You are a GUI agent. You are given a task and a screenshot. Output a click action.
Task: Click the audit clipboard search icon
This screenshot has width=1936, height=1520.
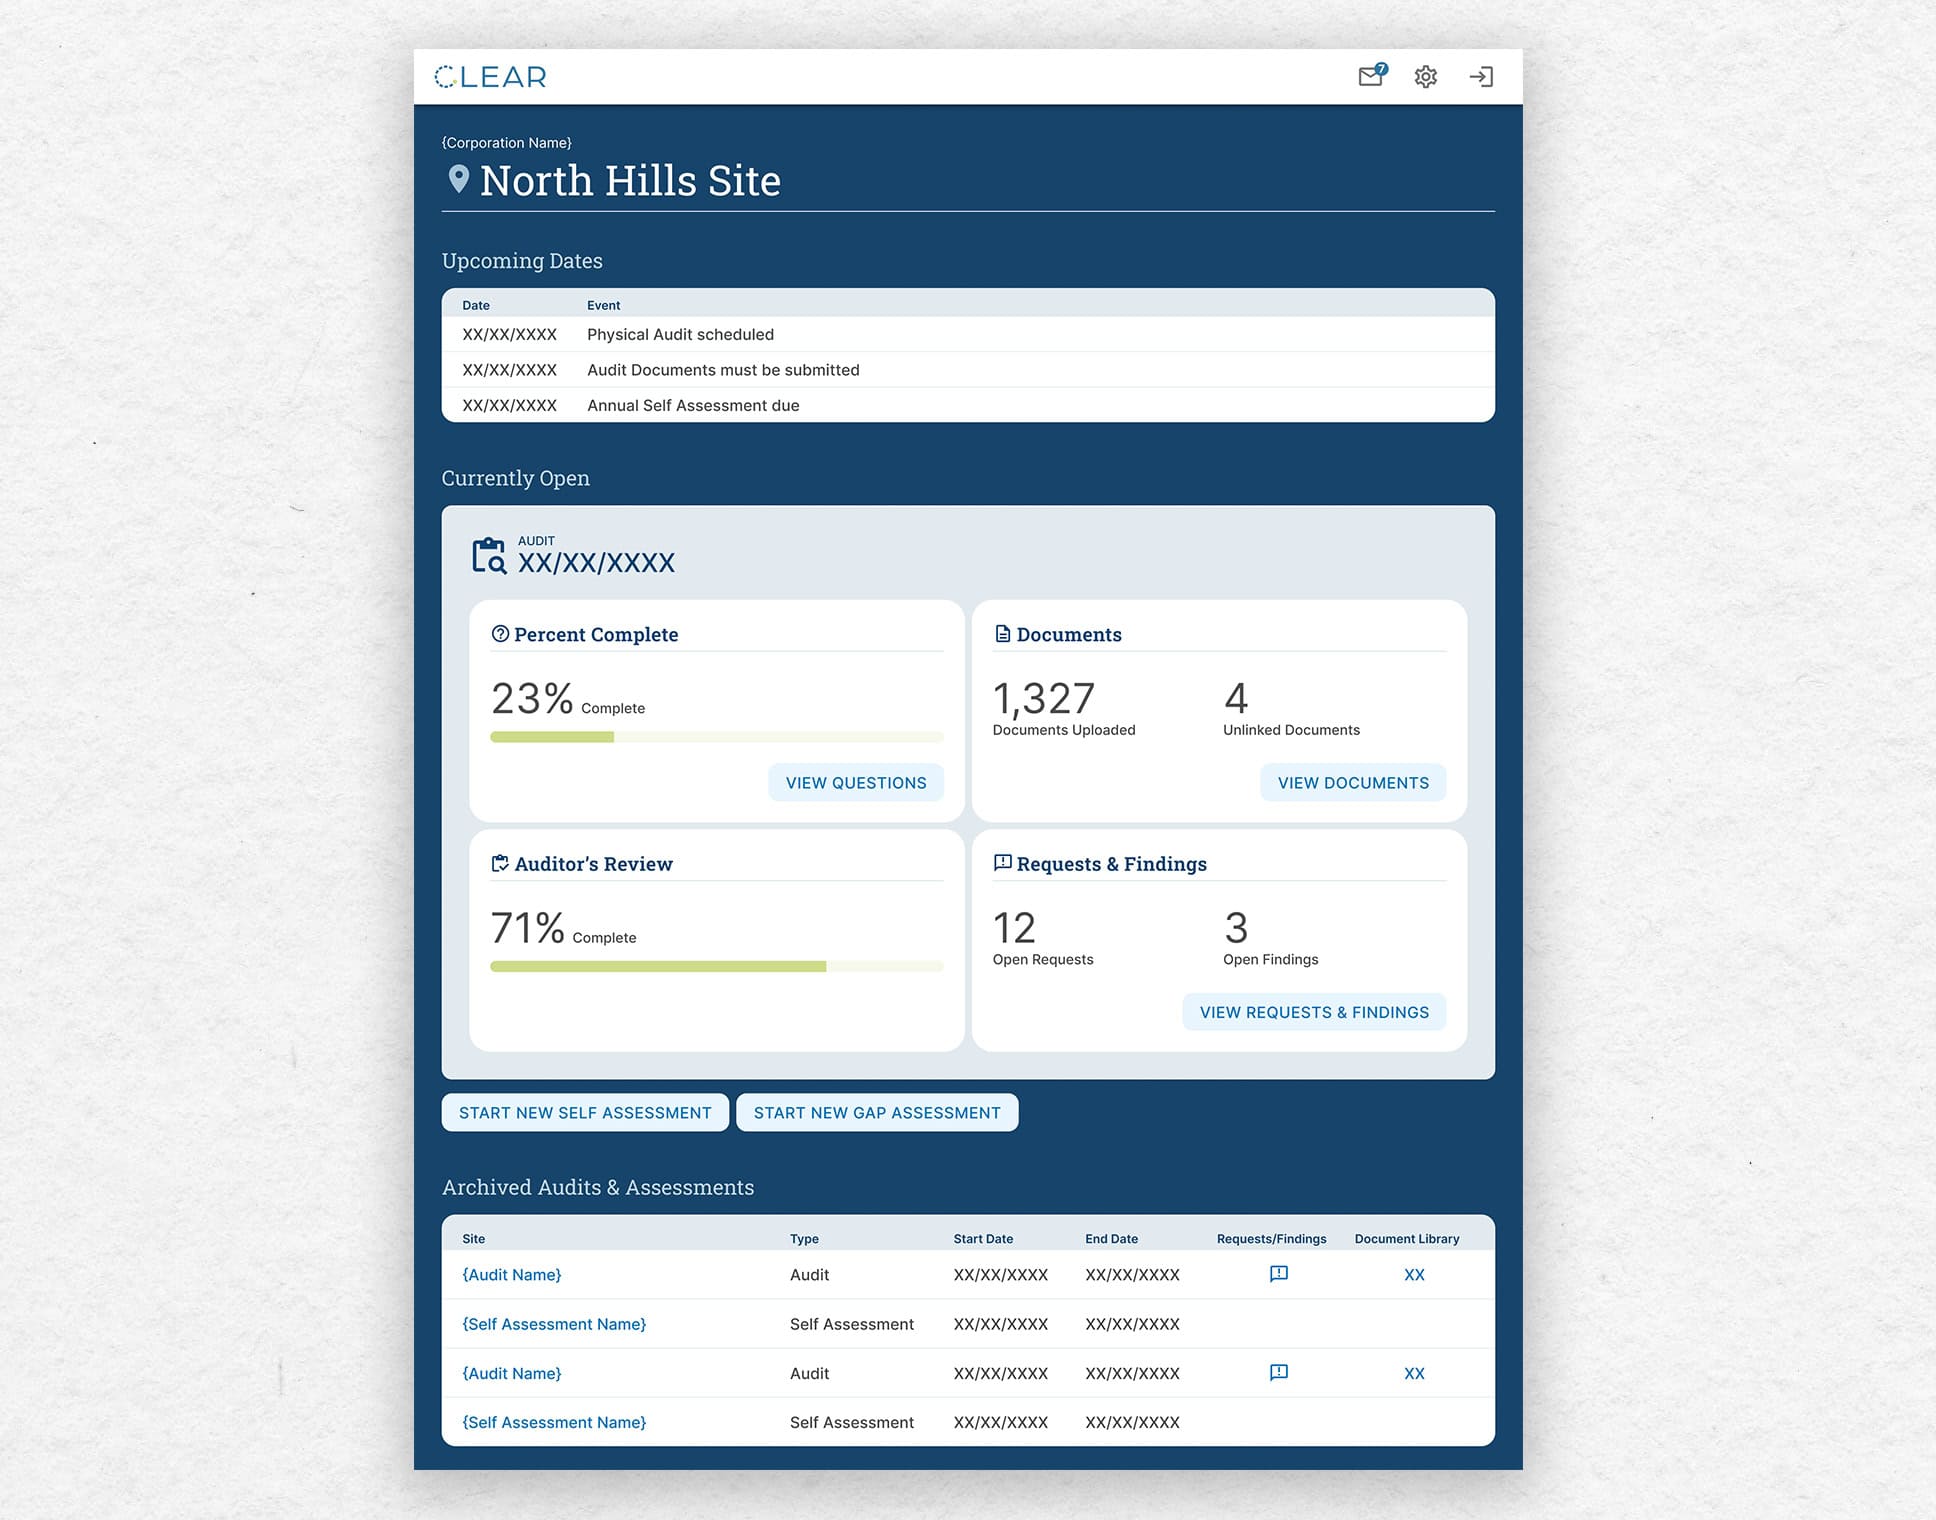[x=489, y=555]
